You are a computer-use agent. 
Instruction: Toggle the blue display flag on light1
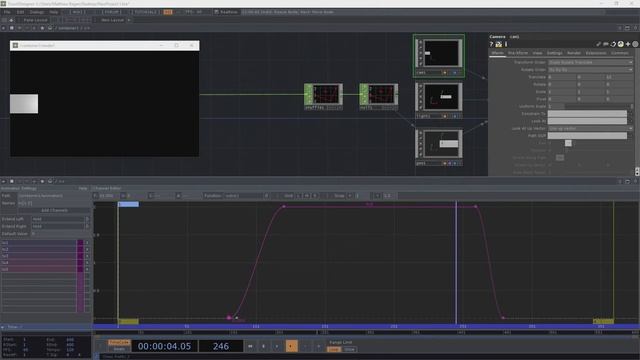[x=455, y=116]
